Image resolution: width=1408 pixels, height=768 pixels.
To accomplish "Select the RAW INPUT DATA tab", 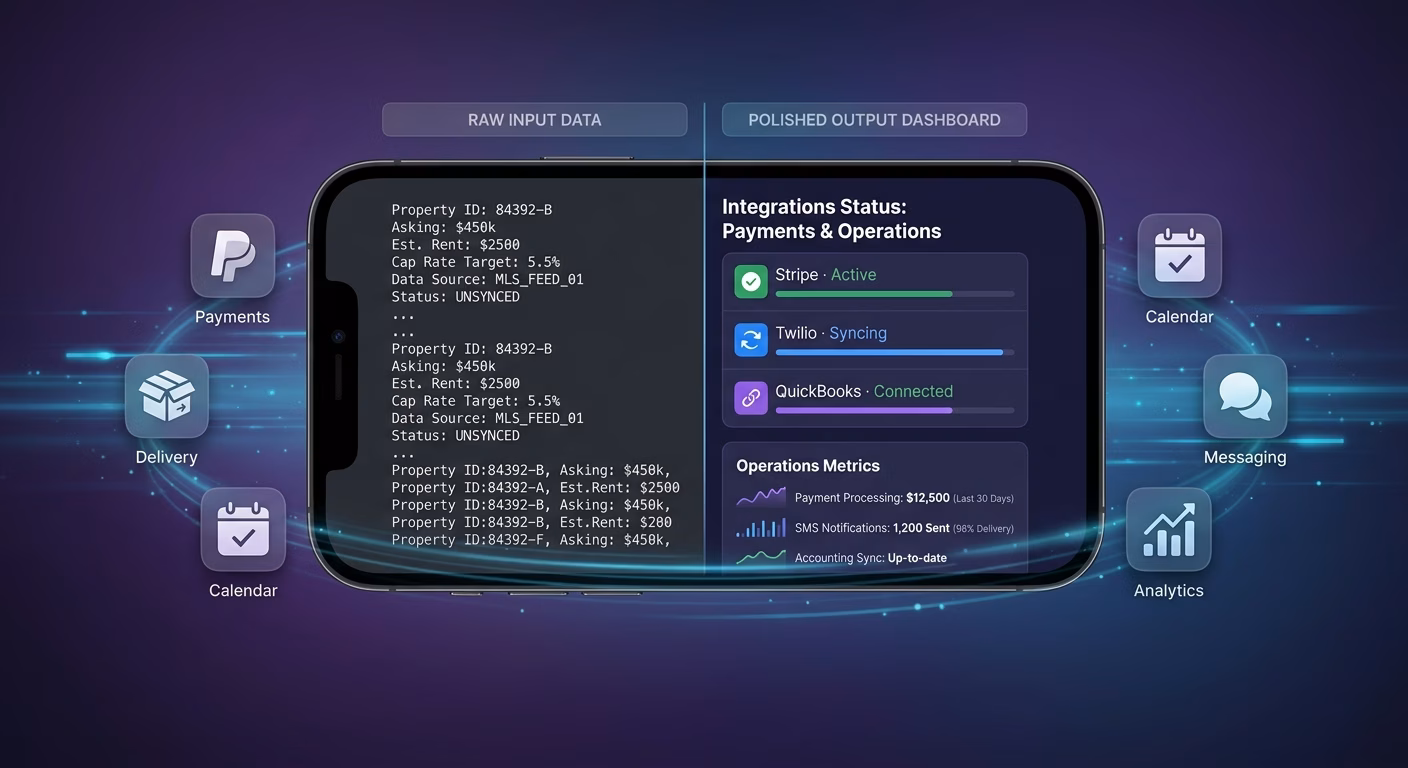I will pyautogui.click(x=535, y=120).
